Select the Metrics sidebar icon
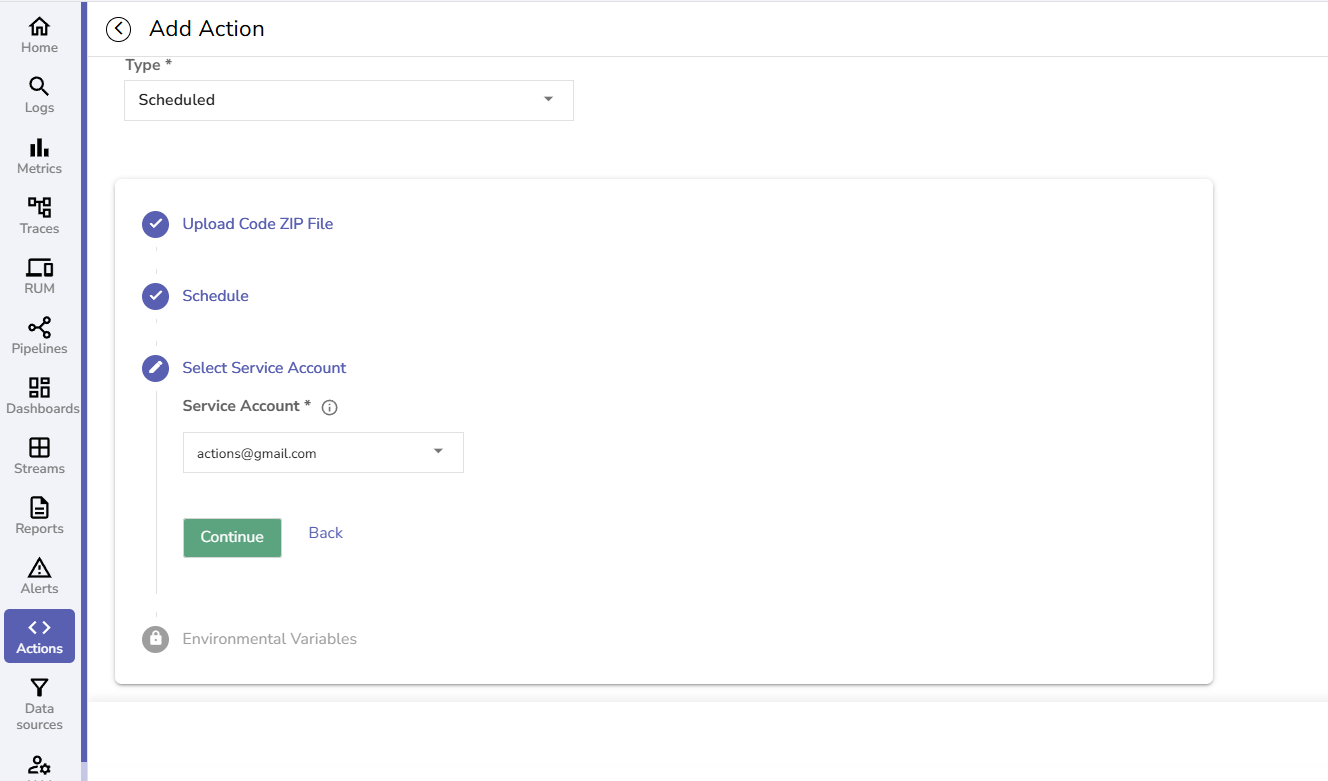This screenshot has height=781, width=1328. click(39, 156)
